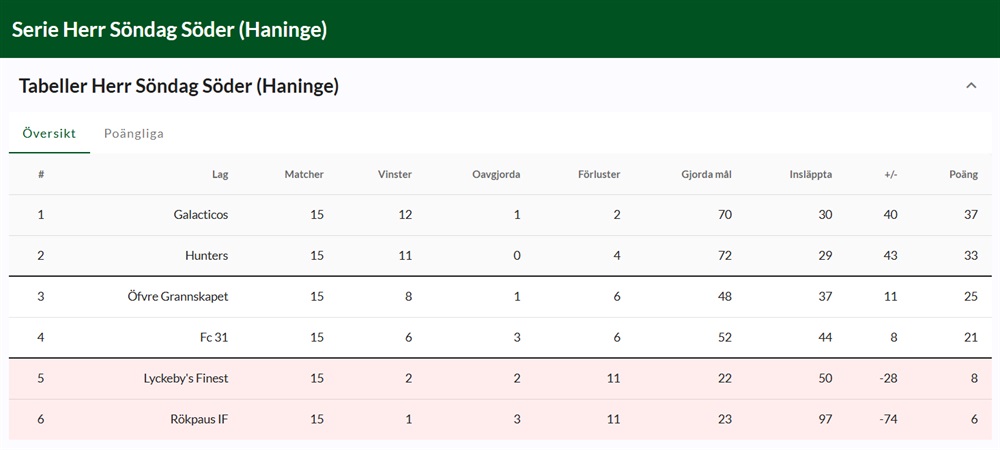Click the Galacticos team name

click(200, 215)
